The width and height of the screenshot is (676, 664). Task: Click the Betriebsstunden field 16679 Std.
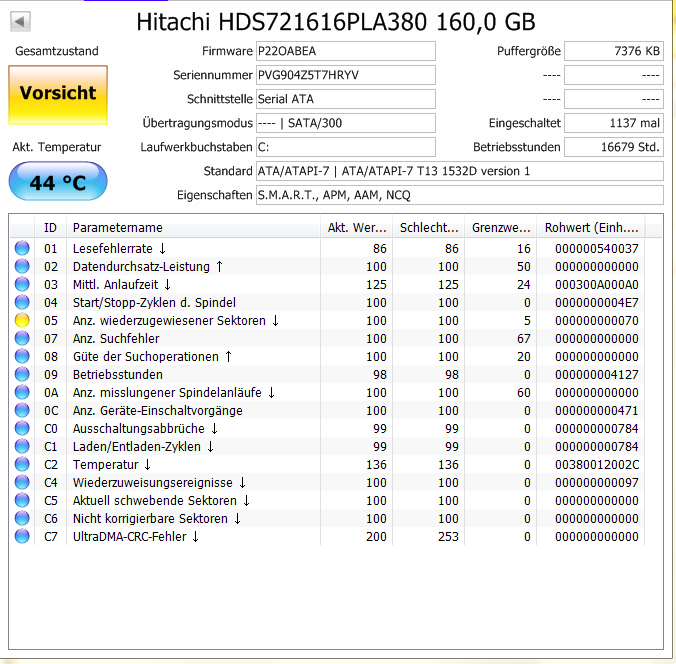click(614, 147)
